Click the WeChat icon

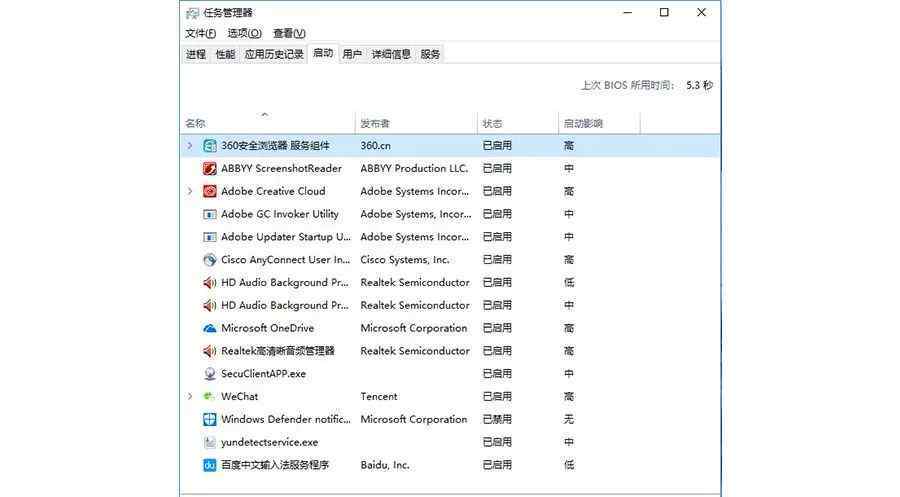pyautogui.click(x=209, y=396)
